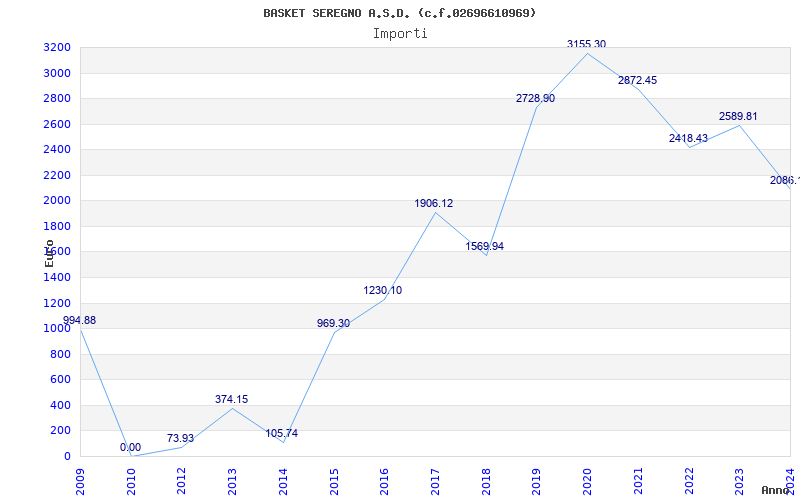Click the x-axis year 2019
The width and height of the screenshot is (800, 500).
536,482
